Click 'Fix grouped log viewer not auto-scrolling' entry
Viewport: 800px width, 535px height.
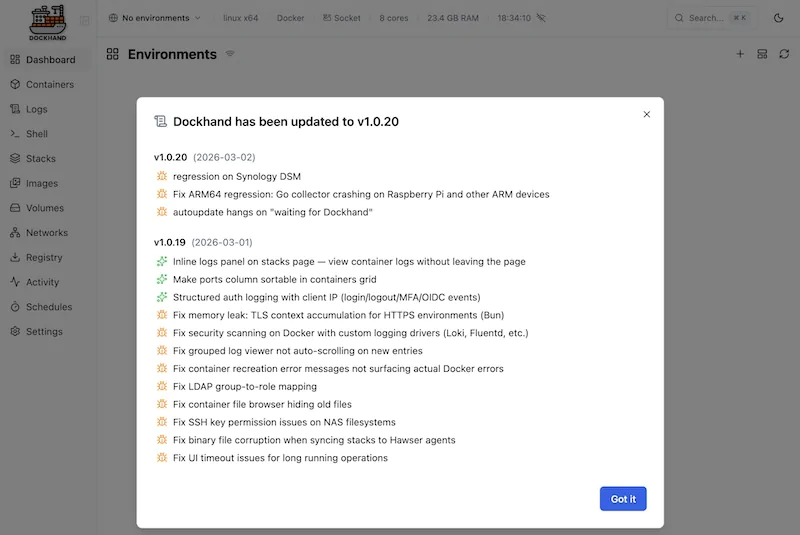(297, 351)
